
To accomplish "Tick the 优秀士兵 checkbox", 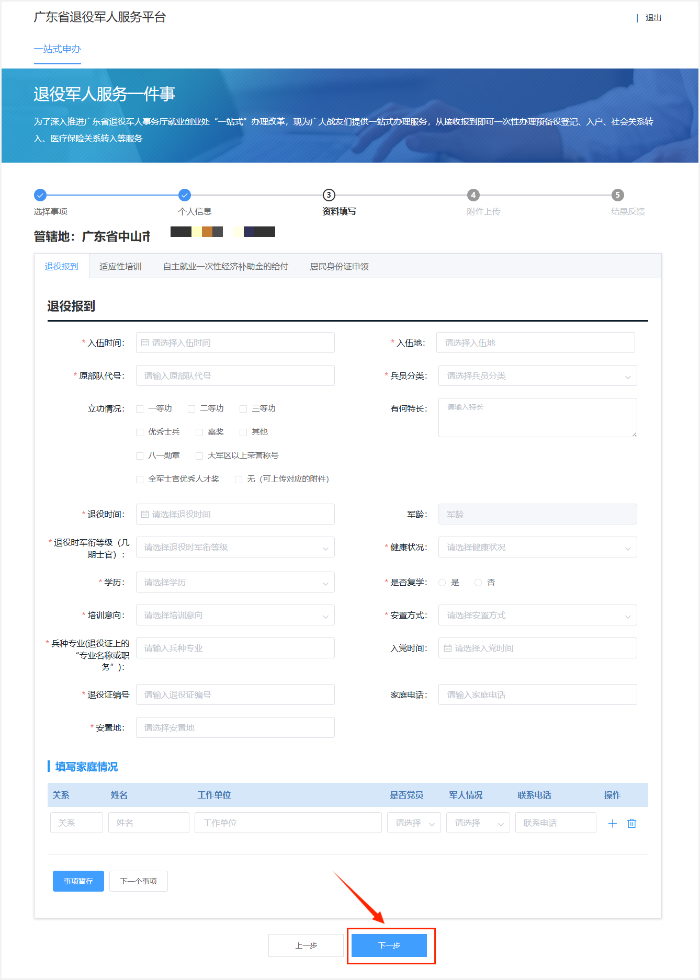I will 140,432.
